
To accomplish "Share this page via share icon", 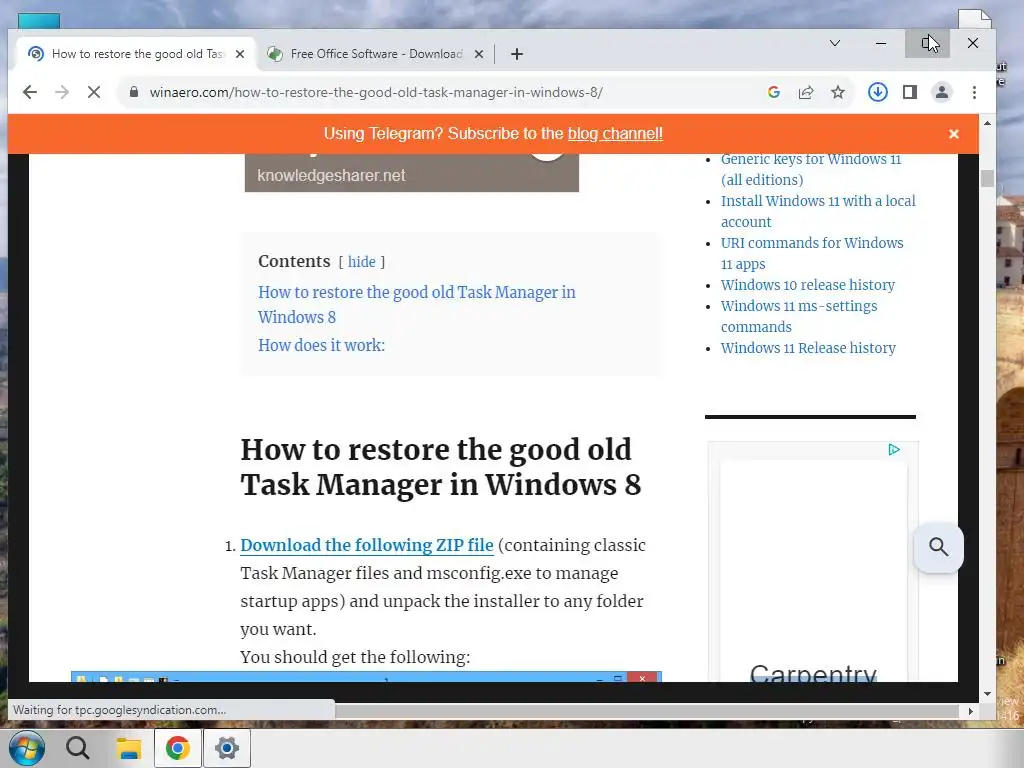I will click(x=806, y=92).
